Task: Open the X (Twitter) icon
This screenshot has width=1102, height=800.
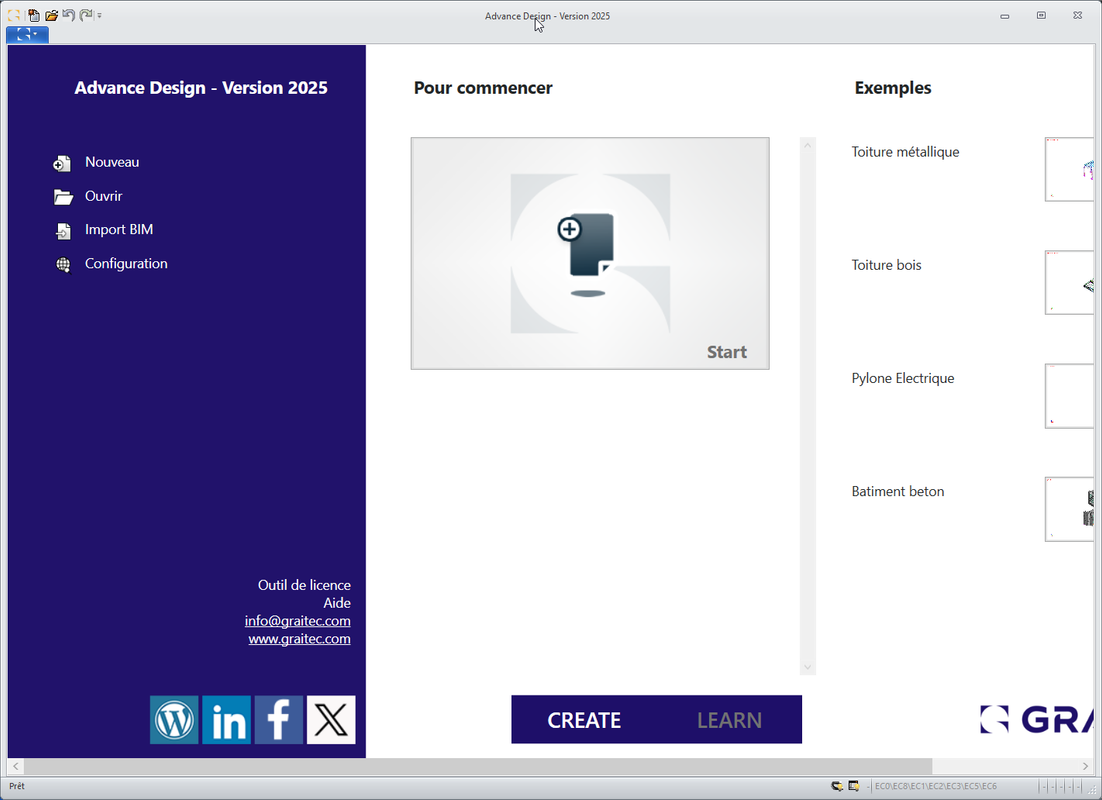Action: [331, 720]
